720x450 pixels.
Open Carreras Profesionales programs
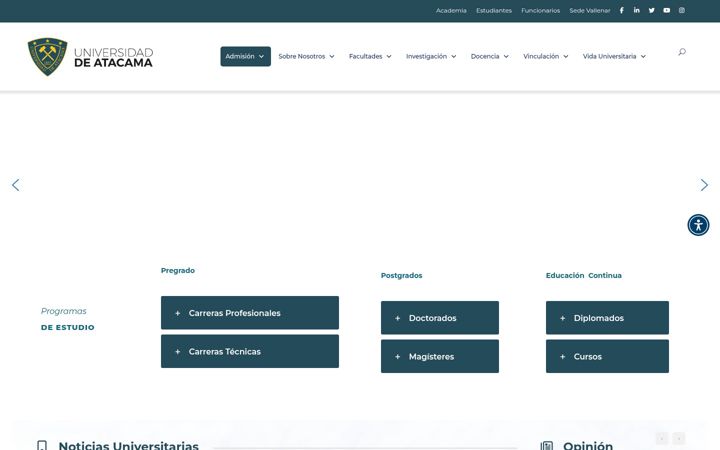tap(250, 313)
